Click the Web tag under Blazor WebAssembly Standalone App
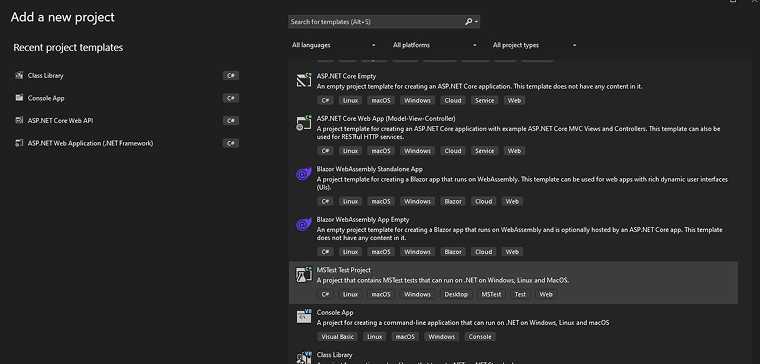The image size is (760, 364). (512, 201)
